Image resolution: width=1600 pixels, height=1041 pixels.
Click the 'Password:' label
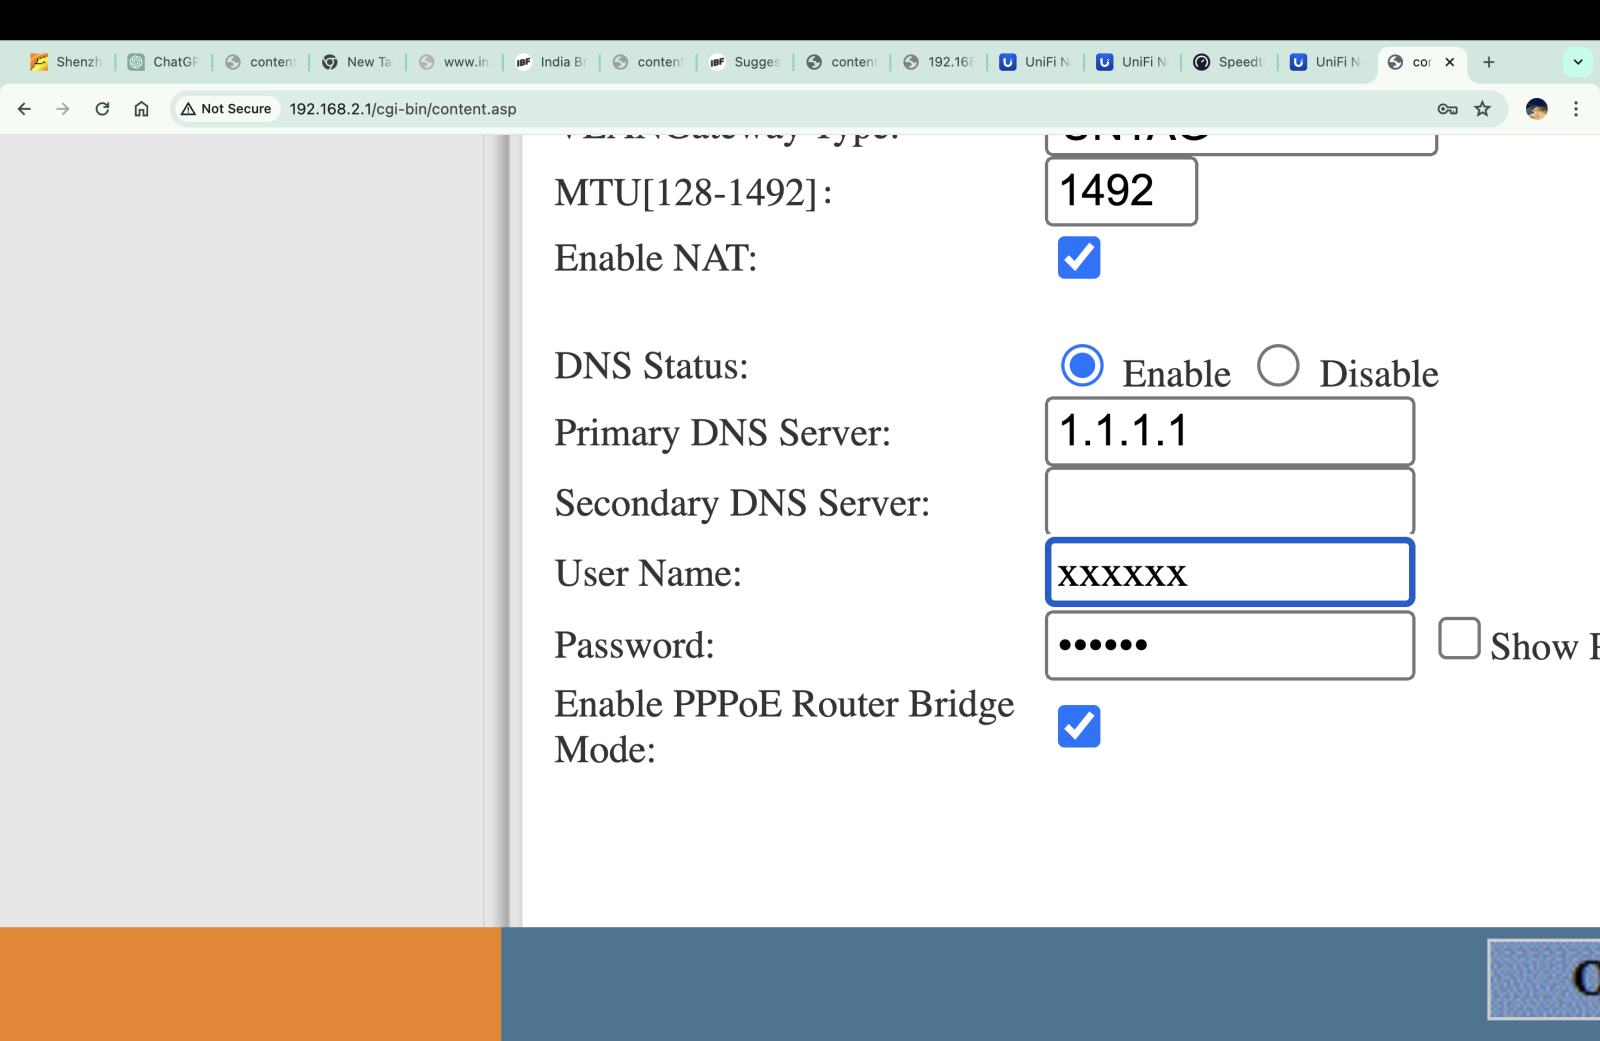pos(634,645)
